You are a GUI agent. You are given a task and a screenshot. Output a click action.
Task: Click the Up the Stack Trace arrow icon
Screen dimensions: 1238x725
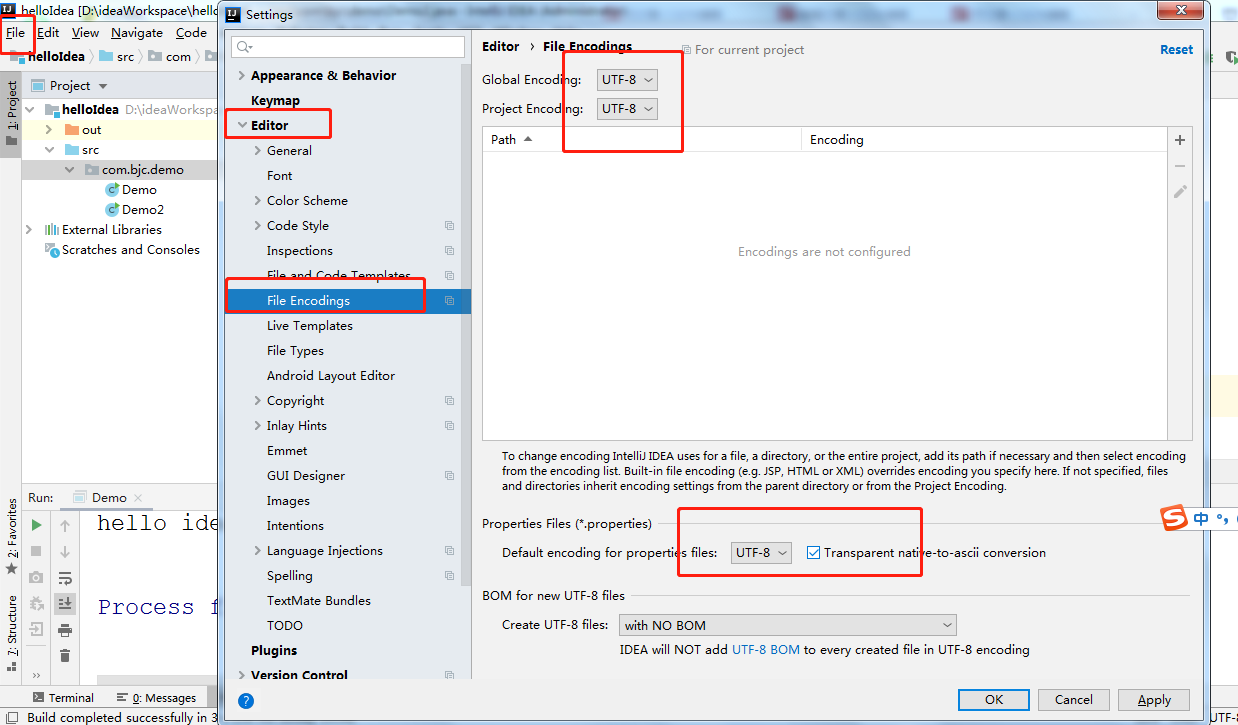point(65,525)
